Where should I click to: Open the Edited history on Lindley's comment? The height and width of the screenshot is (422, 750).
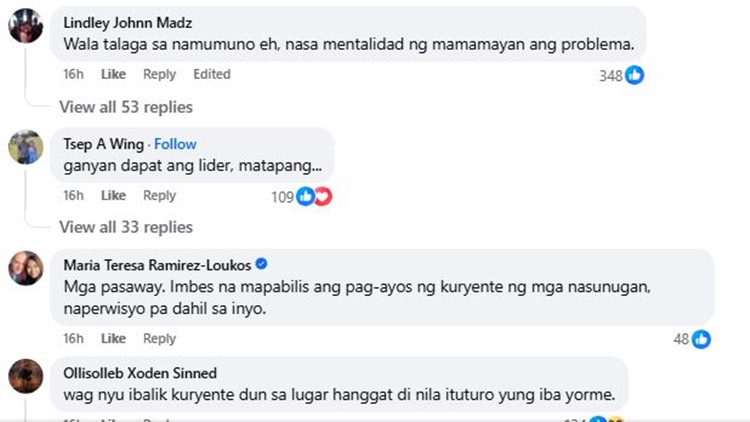pos(211,74)
